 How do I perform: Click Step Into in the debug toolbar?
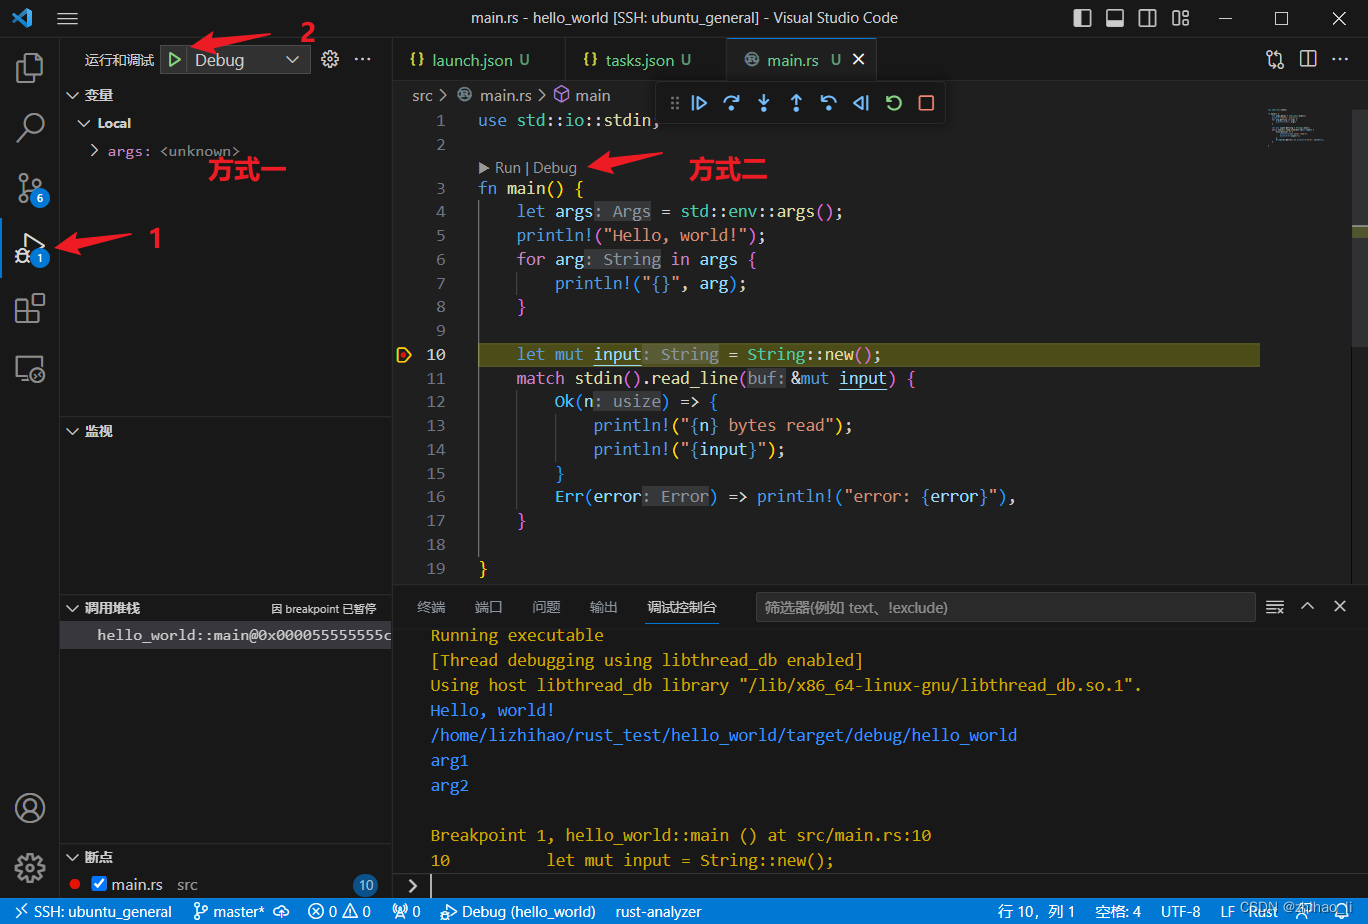[764, 102]
